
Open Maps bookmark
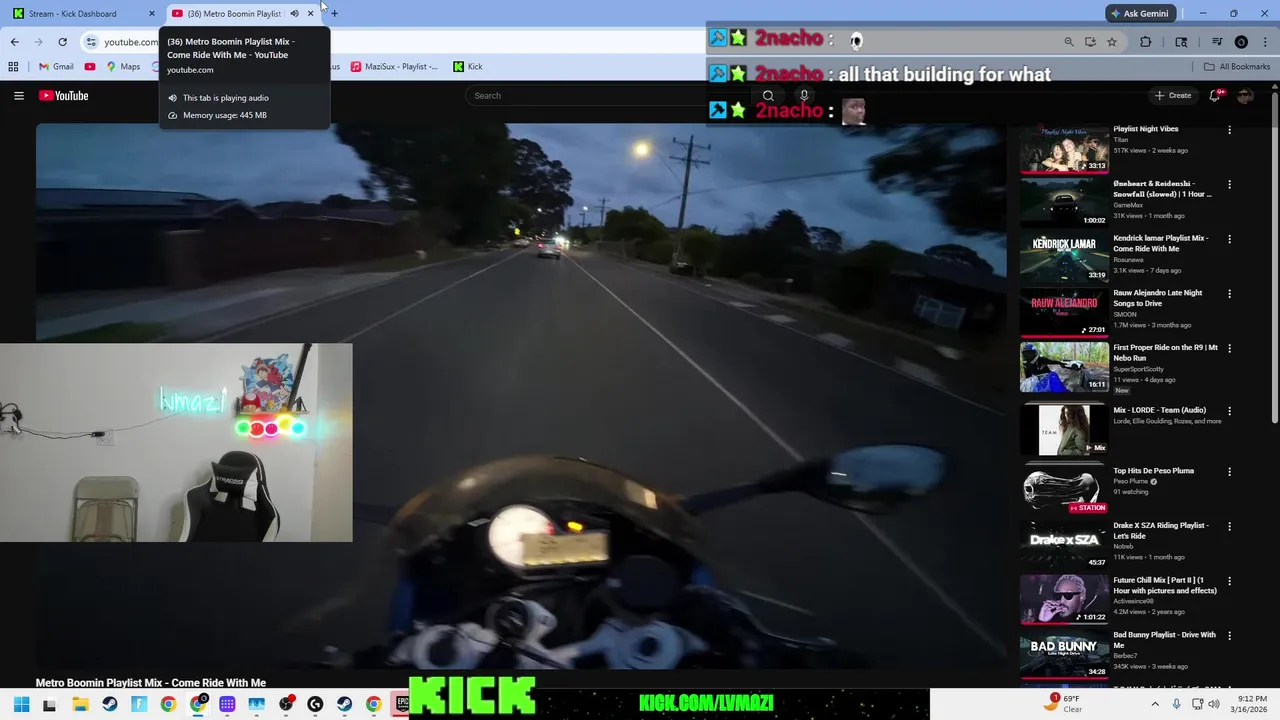tap(123, 67)
